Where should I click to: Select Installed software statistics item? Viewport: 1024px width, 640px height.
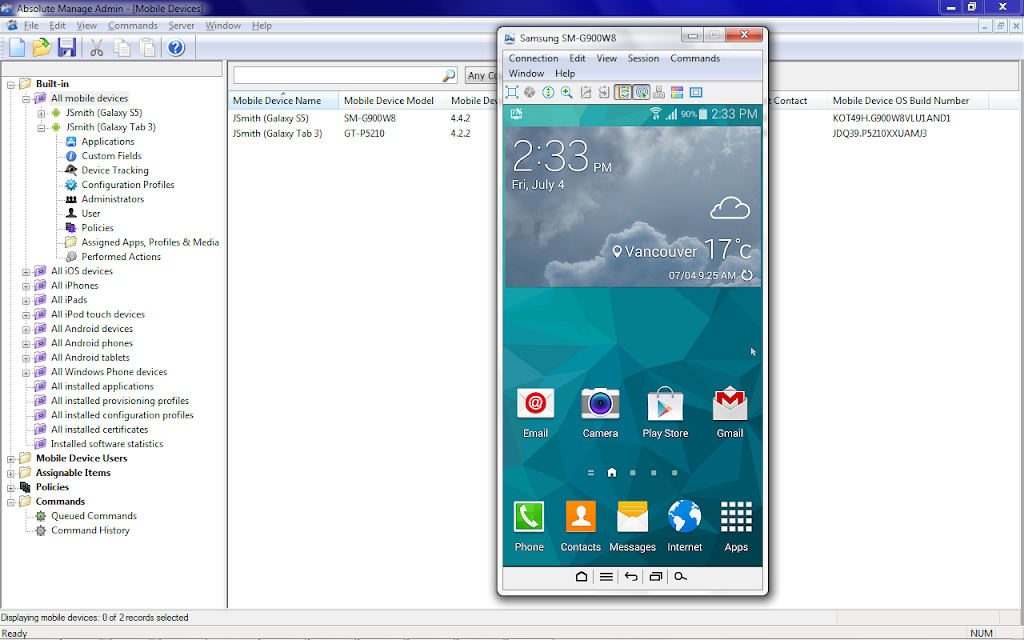[107, 444]
